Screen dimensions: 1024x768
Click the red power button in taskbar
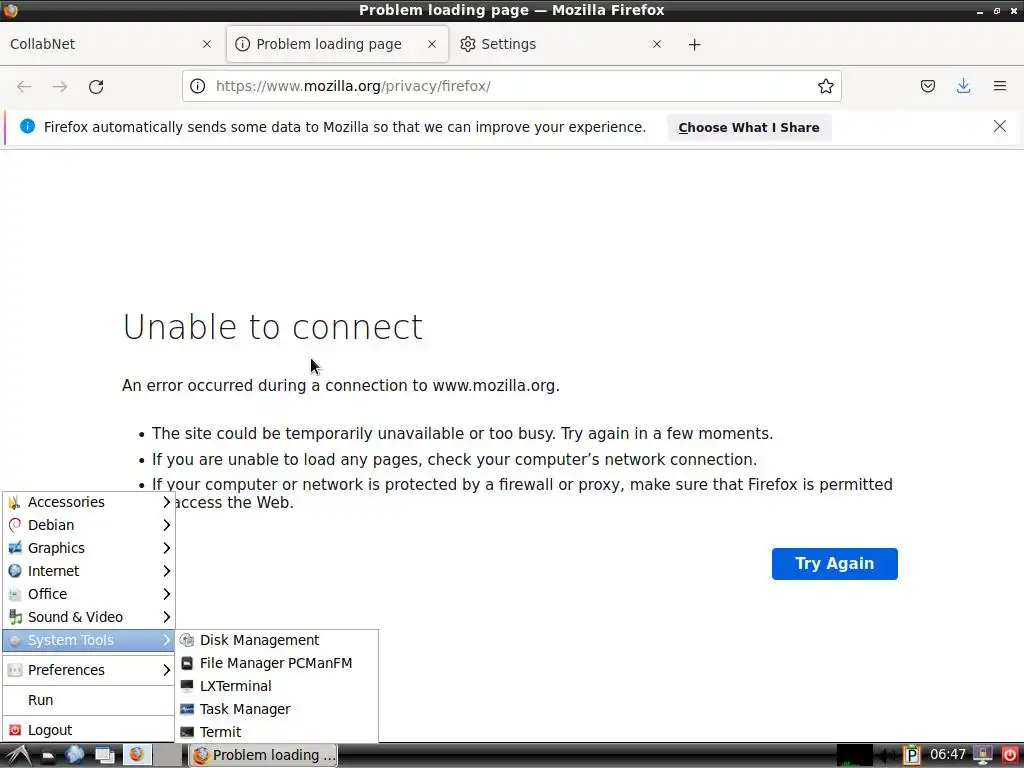[1009, 755]
